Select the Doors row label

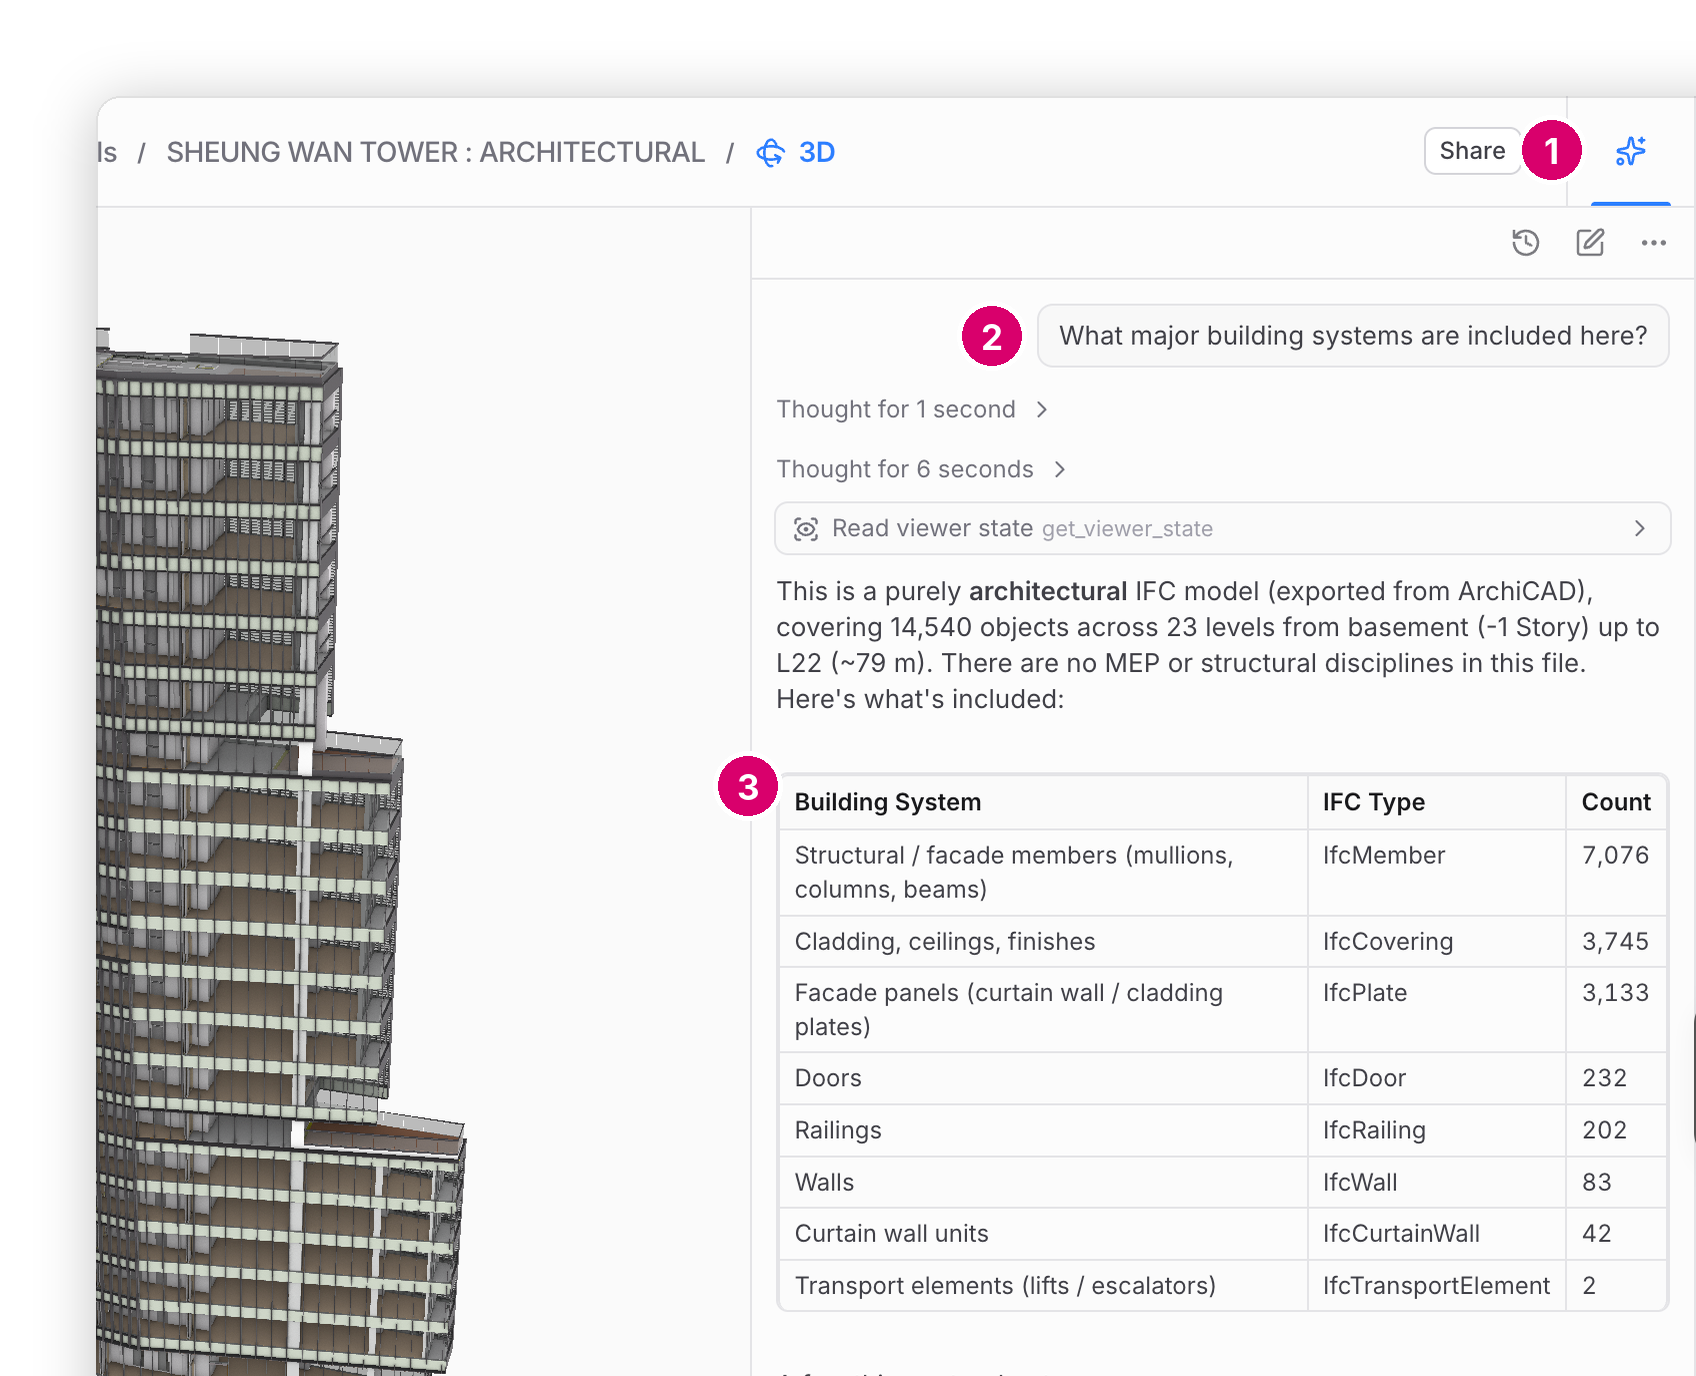point(827,1078)
